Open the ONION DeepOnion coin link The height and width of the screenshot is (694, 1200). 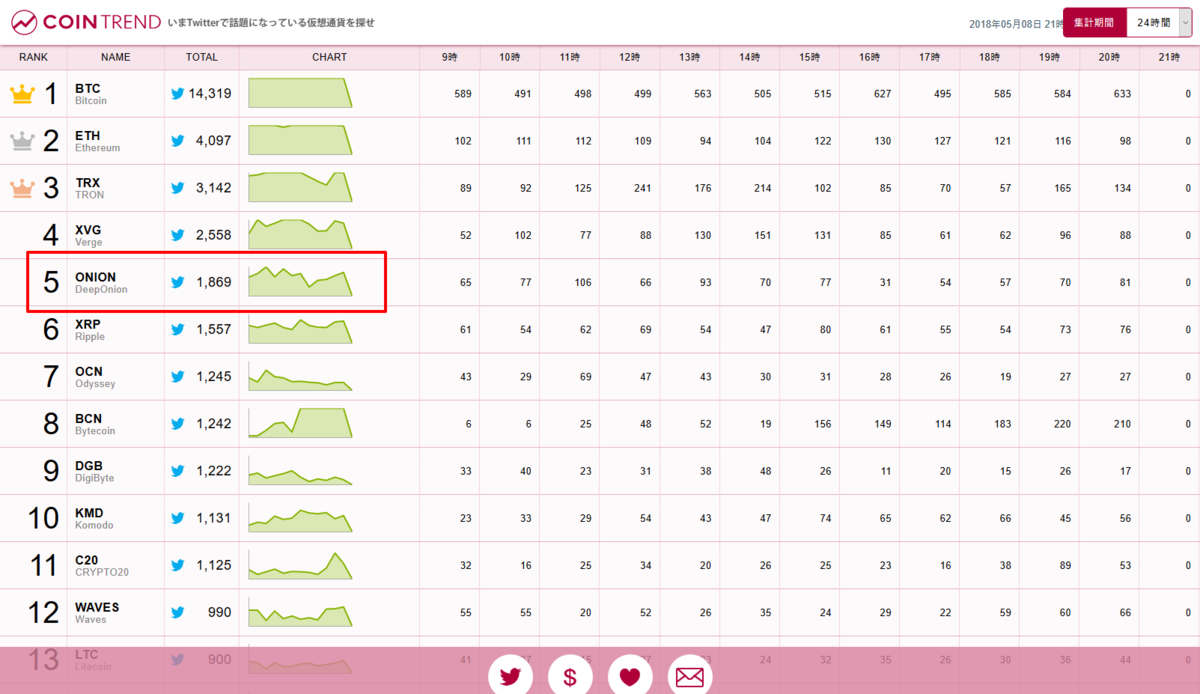click(x=101, y=282)
